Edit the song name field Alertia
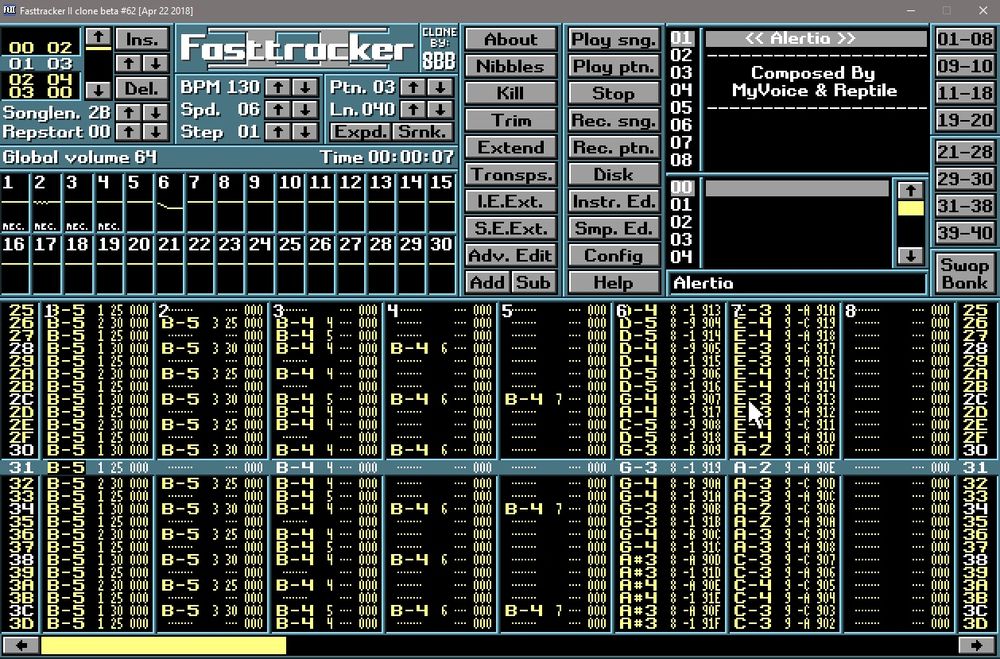1000x659 pixels. click(797, 283)
